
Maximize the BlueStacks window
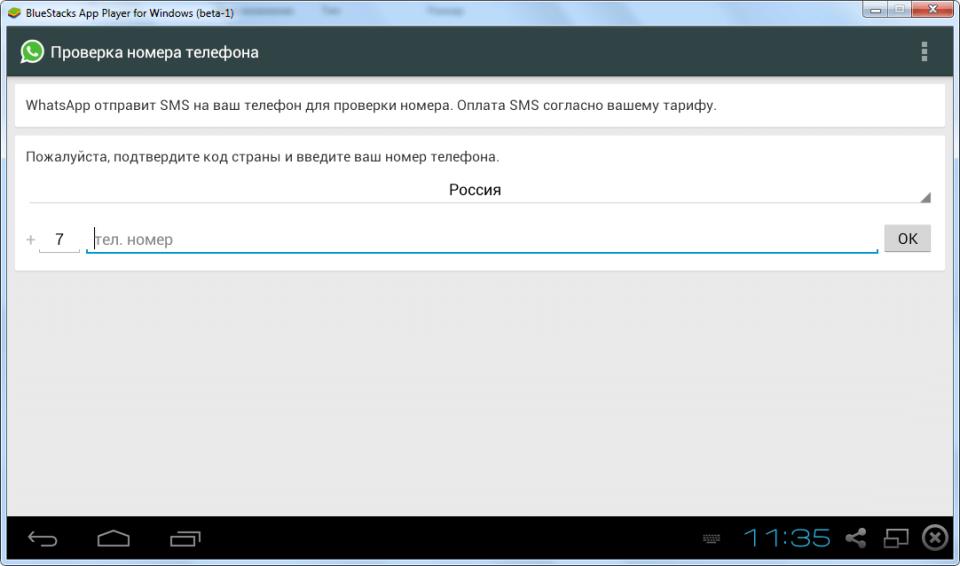click(902, 10)
